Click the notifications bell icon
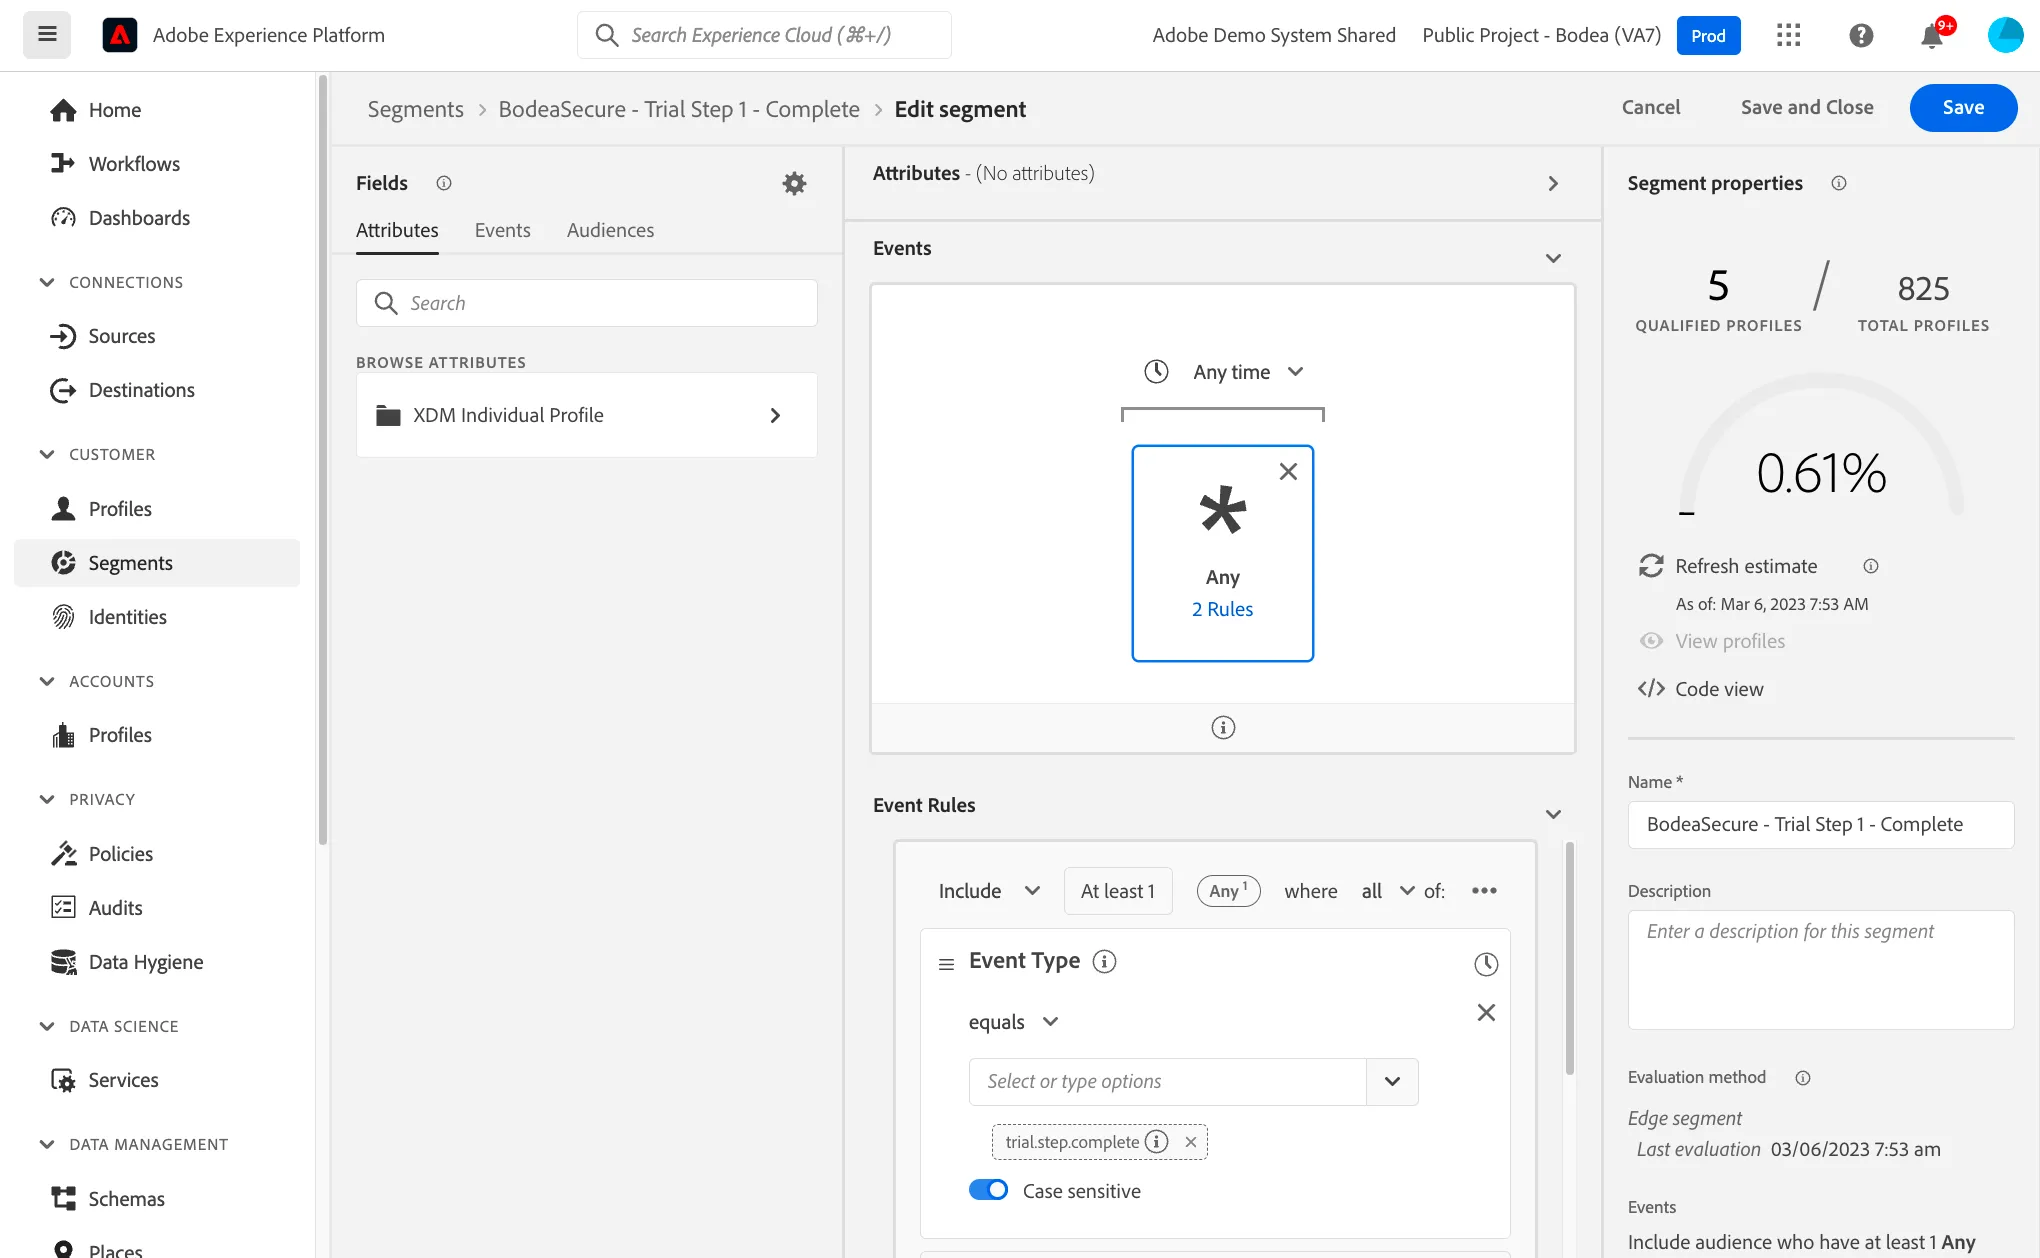 (1932, 36)
